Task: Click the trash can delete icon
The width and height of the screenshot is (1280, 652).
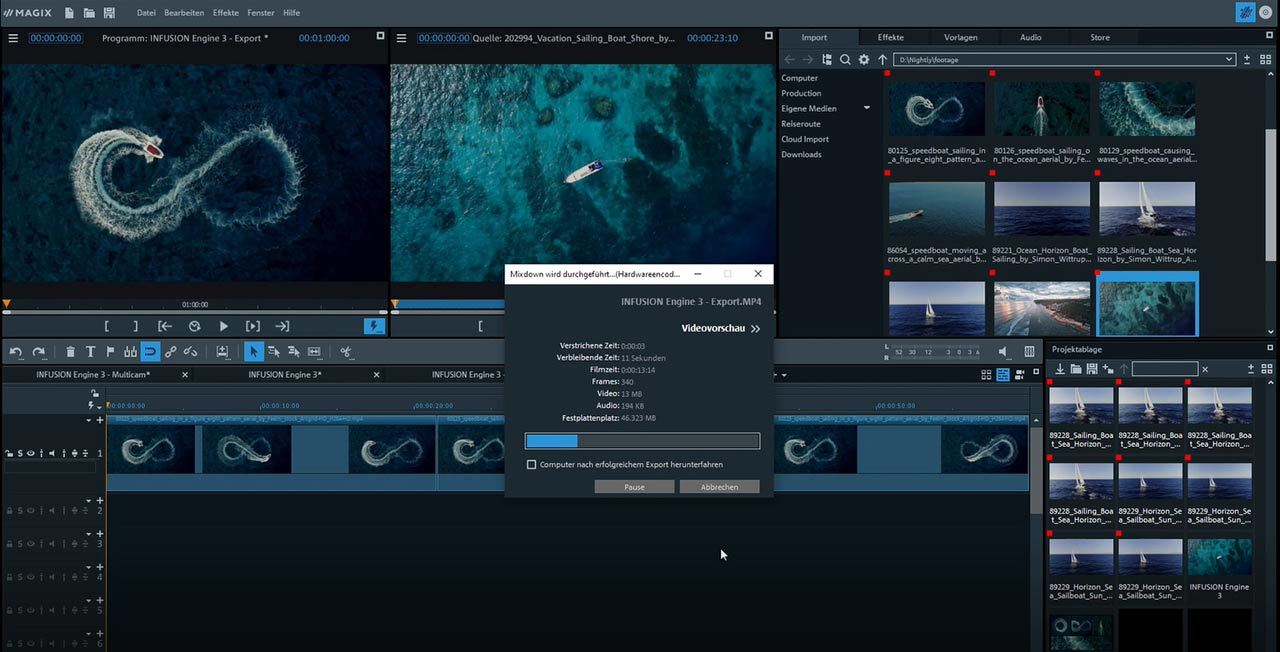Action: tap(70, 352)
